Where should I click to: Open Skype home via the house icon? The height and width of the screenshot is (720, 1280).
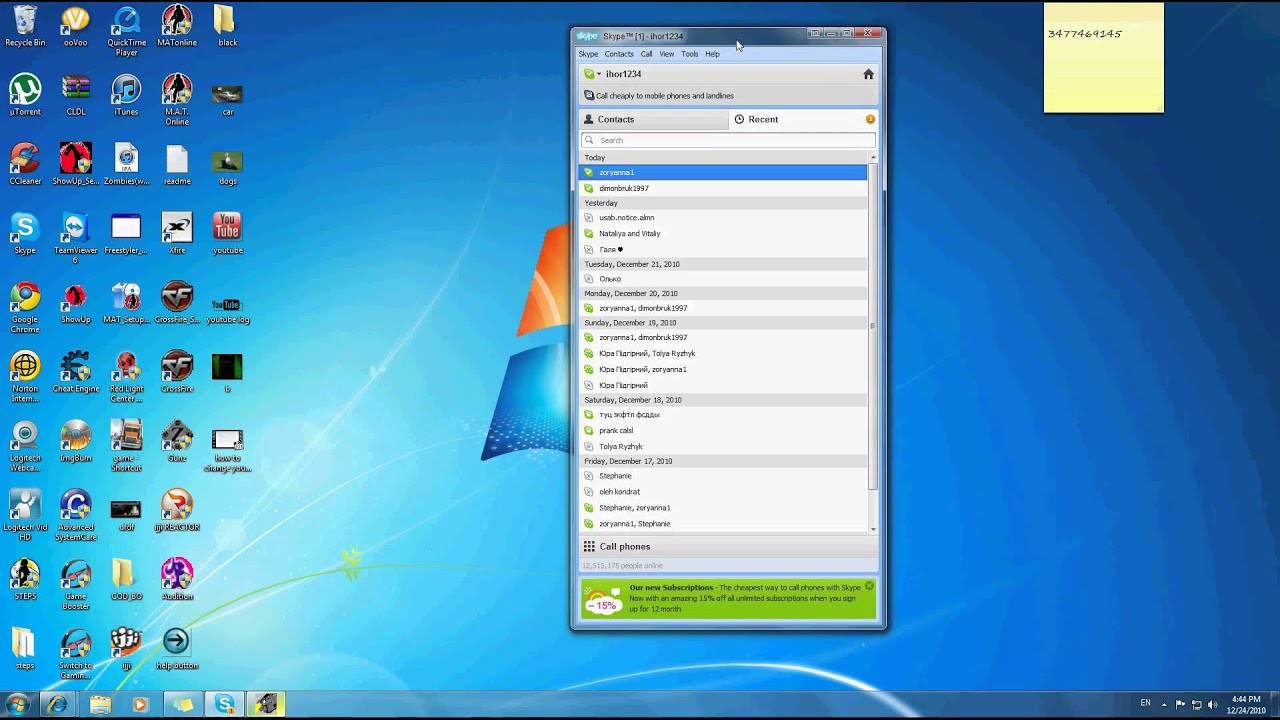pyautogui.click(x=868, y=74)
